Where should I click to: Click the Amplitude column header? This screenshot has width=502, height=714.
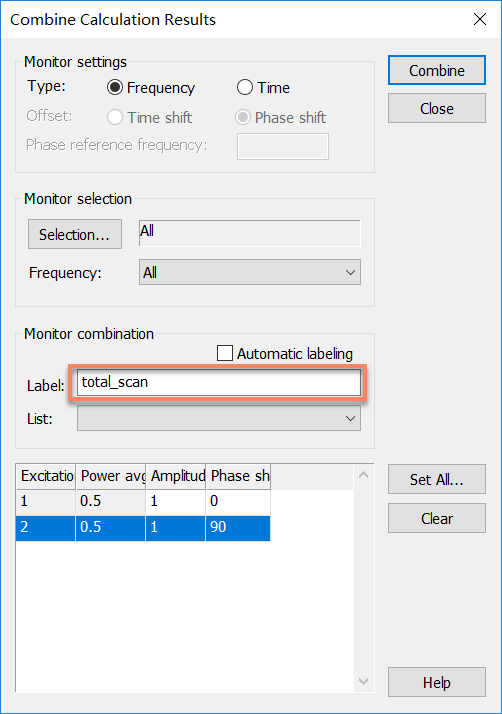[x=176, y=476]
